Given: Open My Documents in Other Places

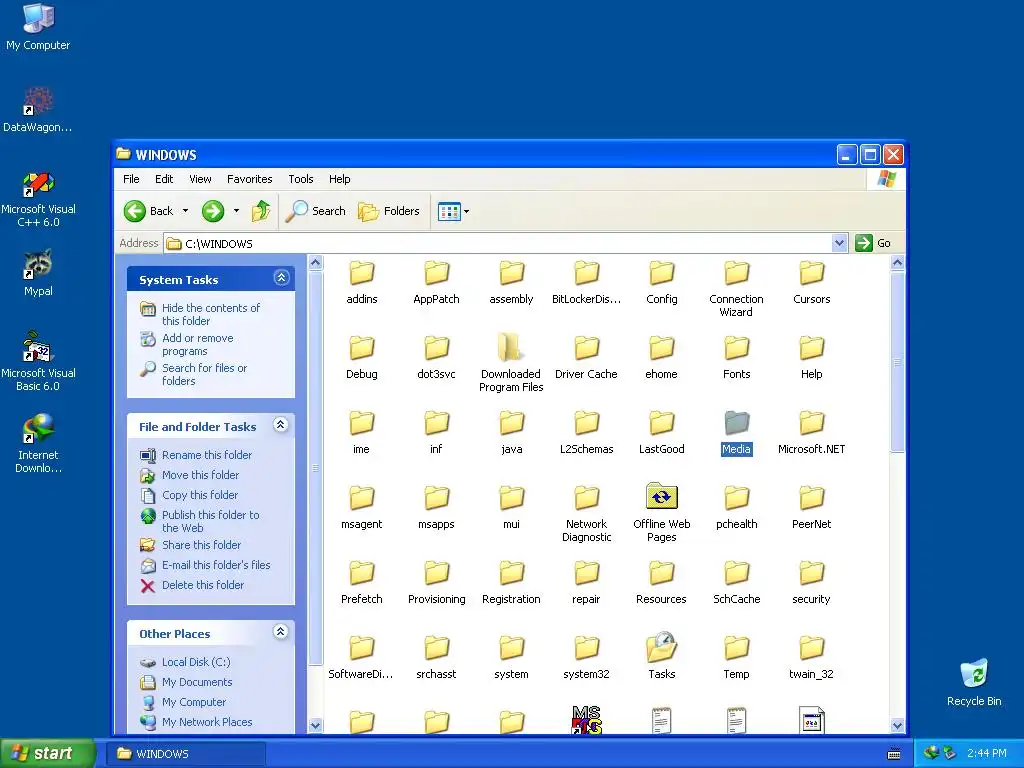Looking at the screenshot, I should click(197, 682).
